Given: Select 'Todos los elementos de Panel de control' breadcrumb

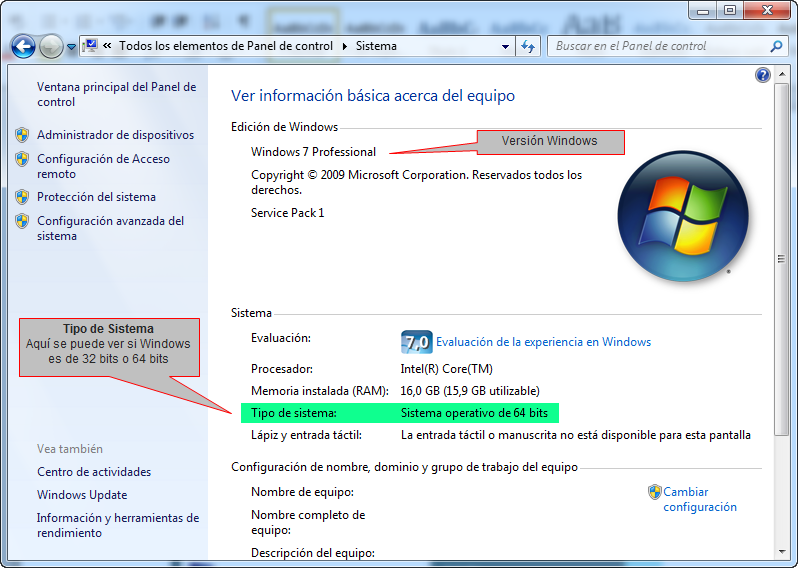Looking at the screenshot, I should pyautogui.click(x=225, y=46).
